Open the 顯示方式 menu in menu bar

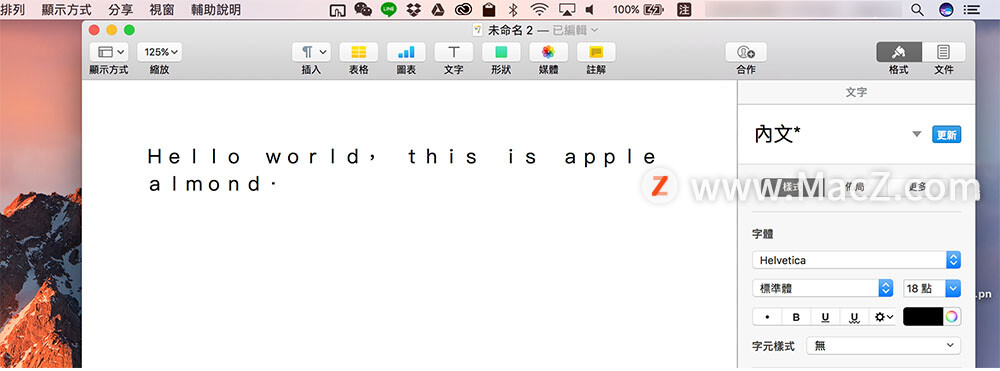[x=66, y=10]
